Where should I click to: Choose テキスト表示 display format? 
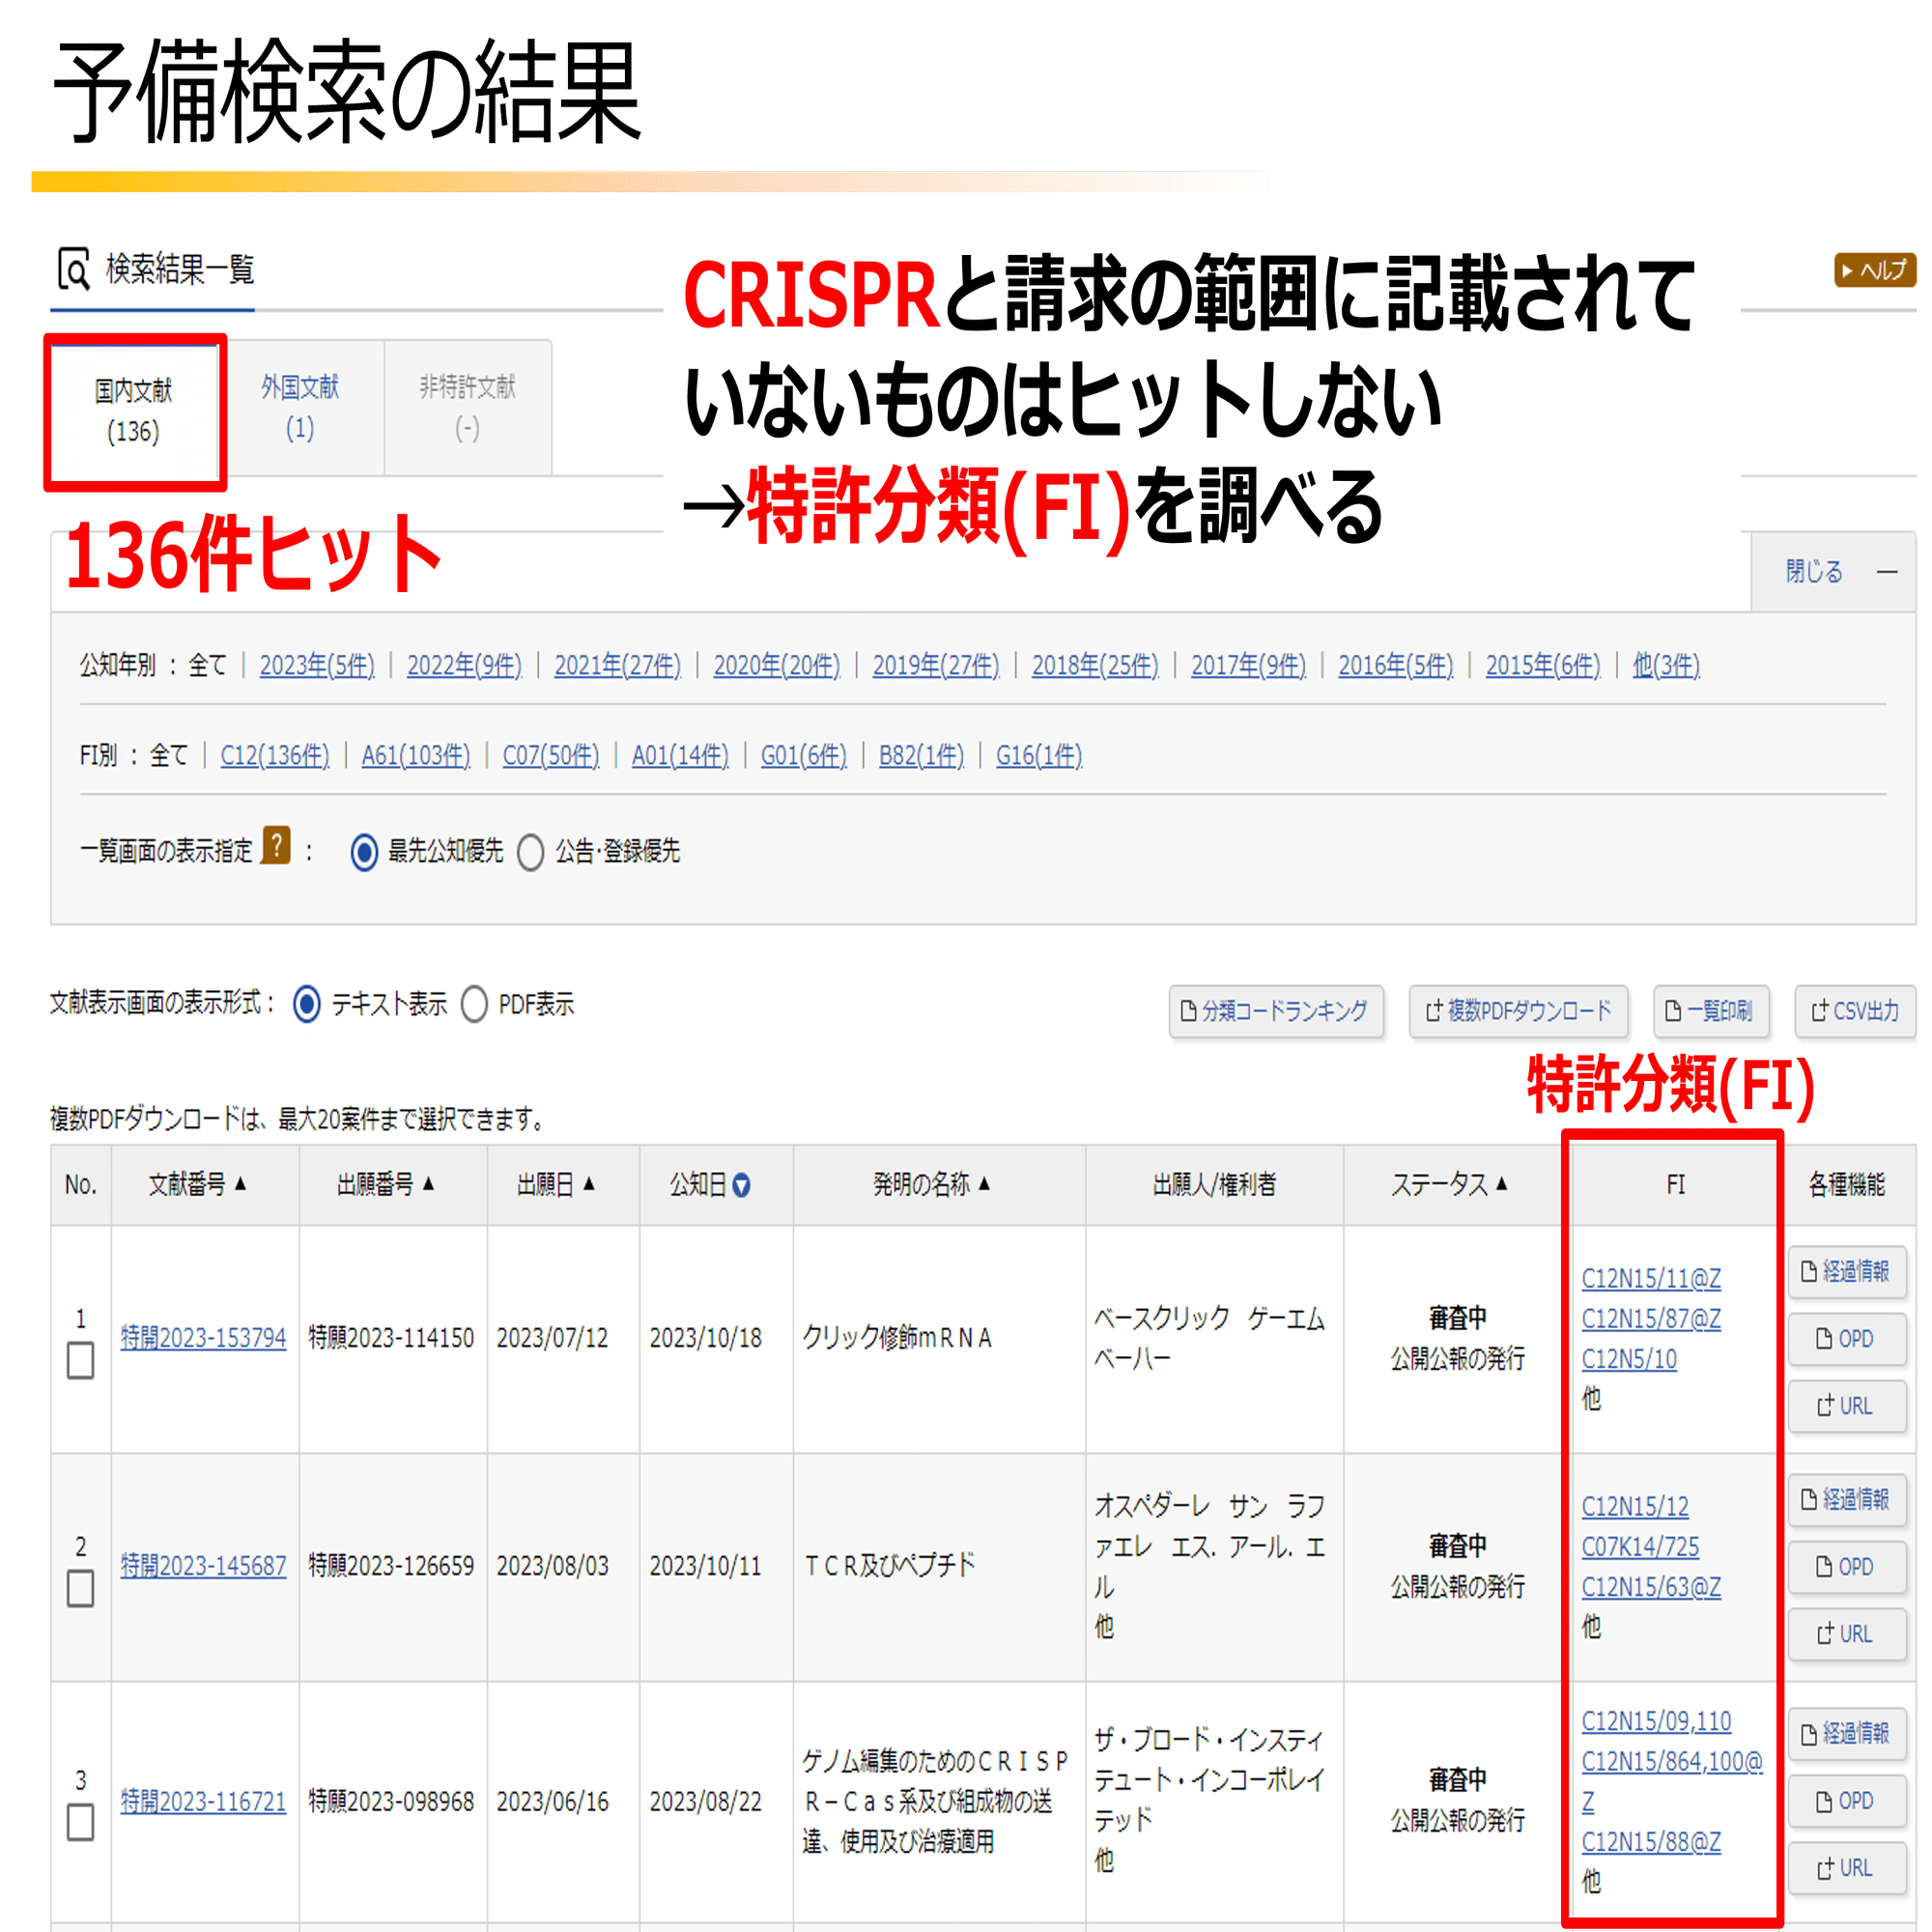coord(307,1004)
